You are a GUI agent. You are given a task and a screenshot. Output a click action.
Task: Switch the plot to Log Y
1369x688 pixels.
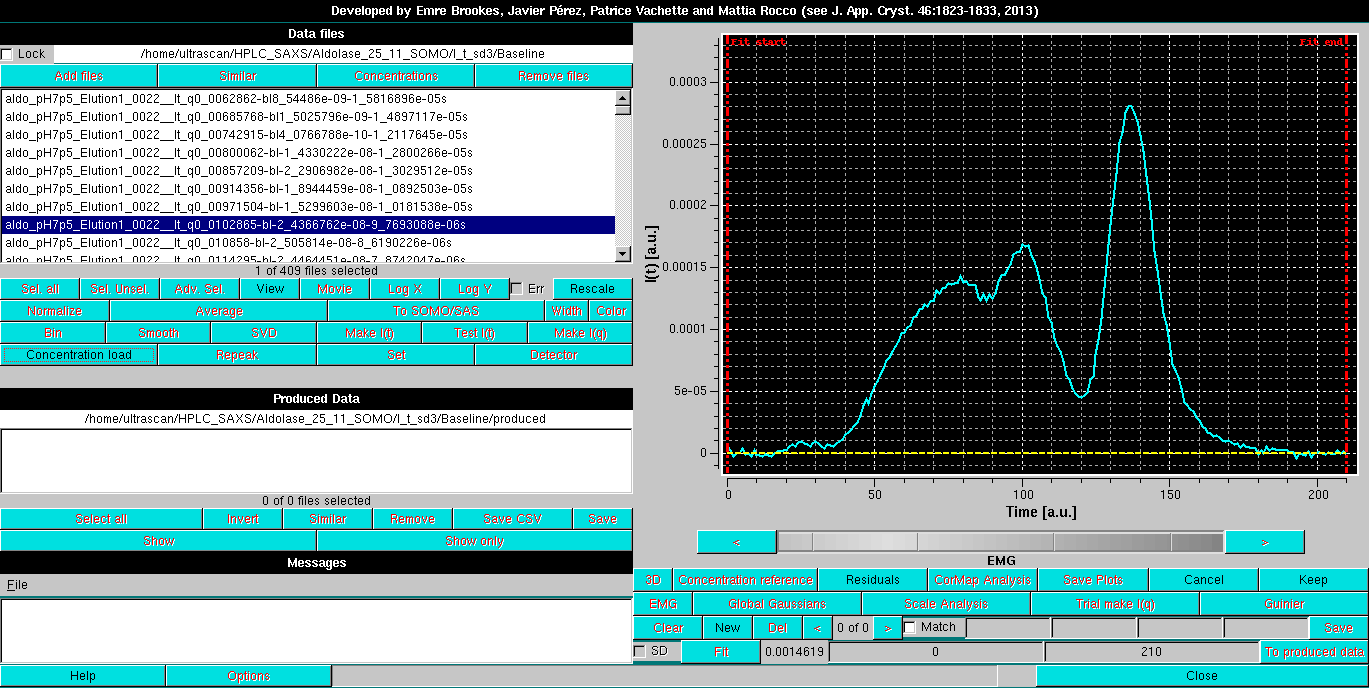click(474, 288)
